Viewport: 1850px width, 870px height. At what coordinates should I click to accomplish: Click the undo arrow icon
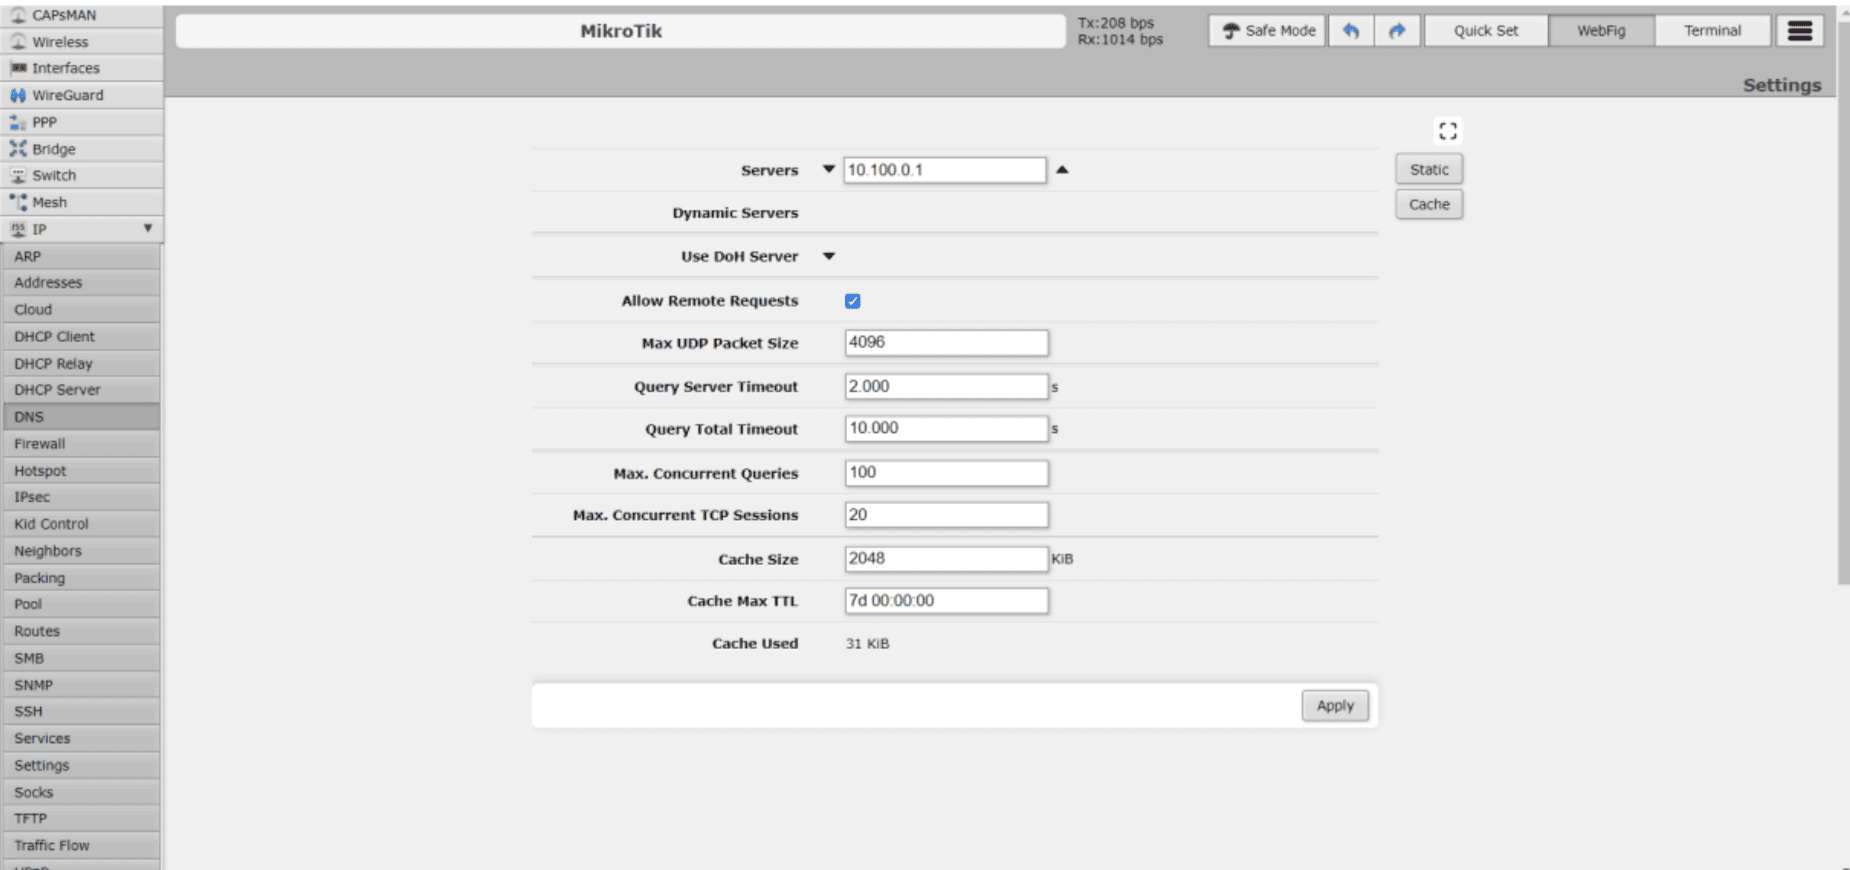1351,31
